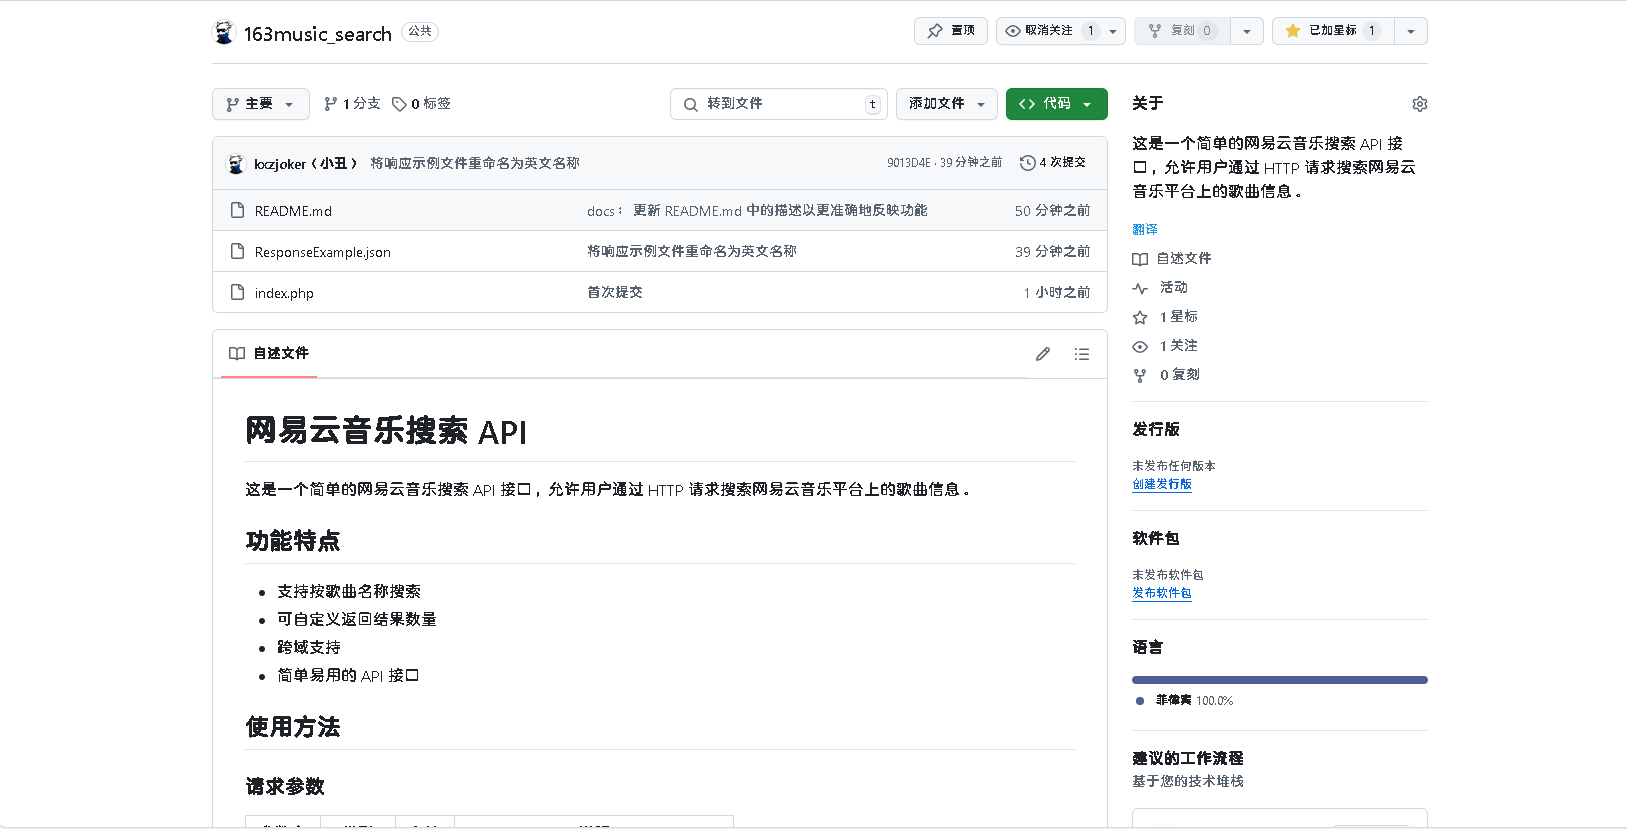Click the 翻译 link under the About description
Image resolution: width=1627 pixels, height=829 pixels.
[x=1145, y=229]
